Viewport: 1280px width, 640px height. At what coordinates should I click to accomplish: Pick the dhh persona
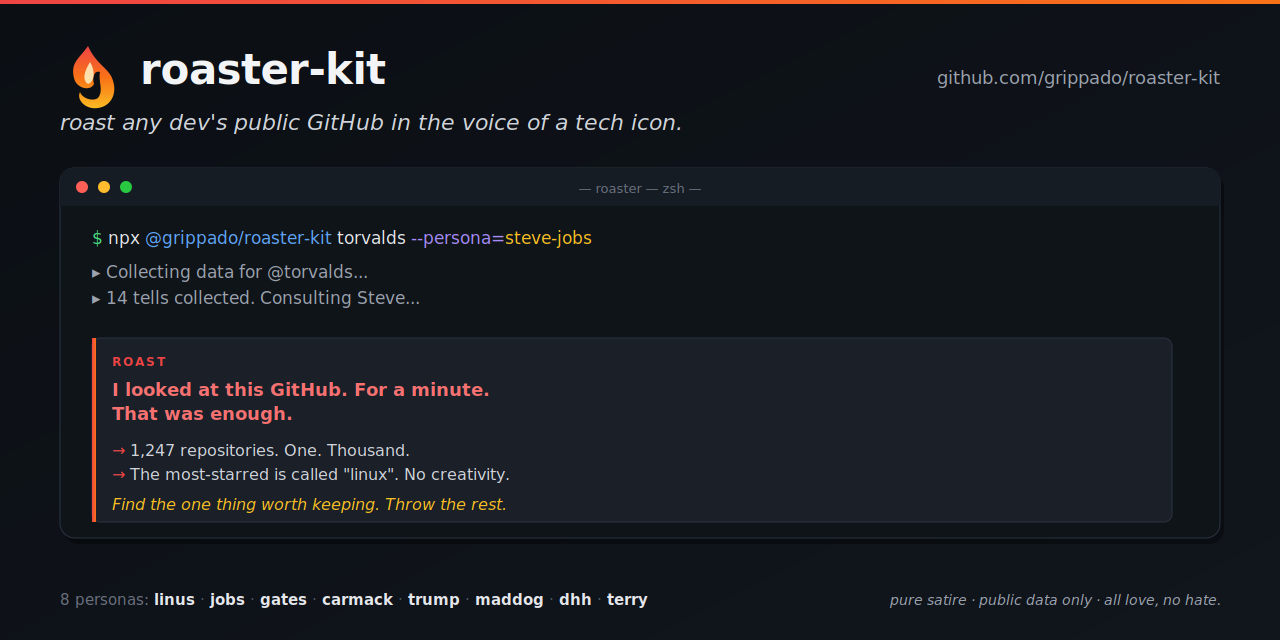point(575,600)
